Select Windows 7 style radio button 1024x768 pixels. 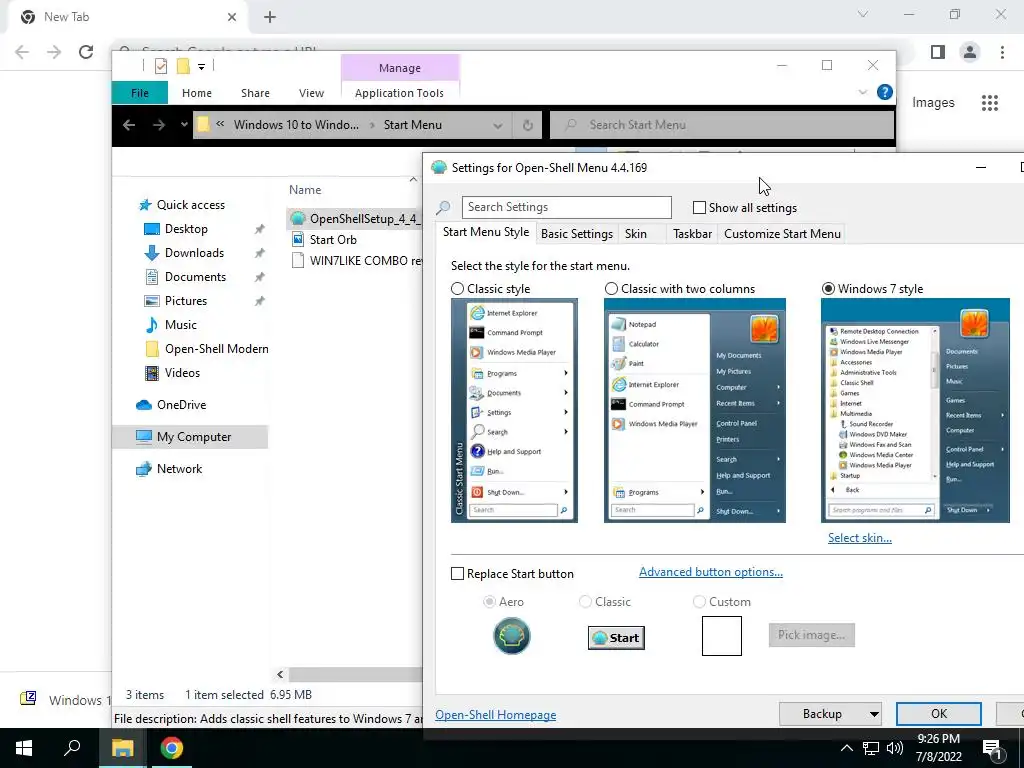pos(828,289)
